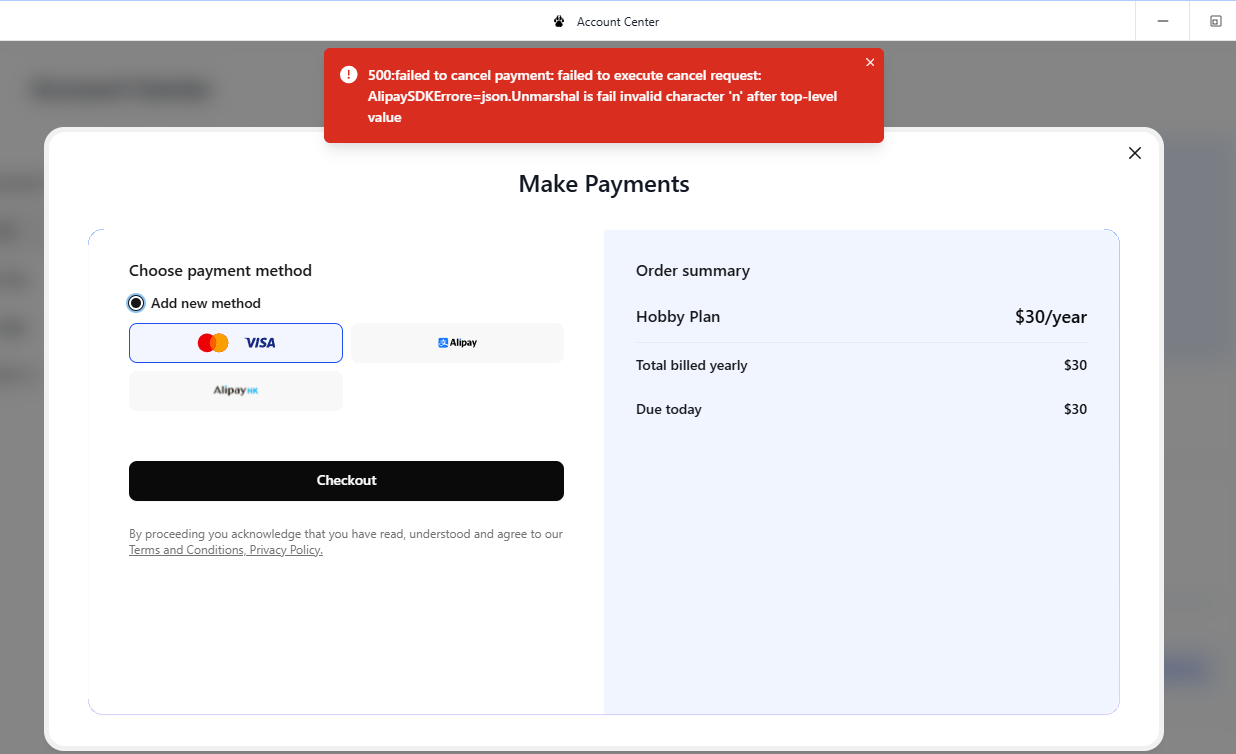The height and width of the screenshot is (754, 1236).
Task: Maximize the Account Center window
Action: point(1215,21)
